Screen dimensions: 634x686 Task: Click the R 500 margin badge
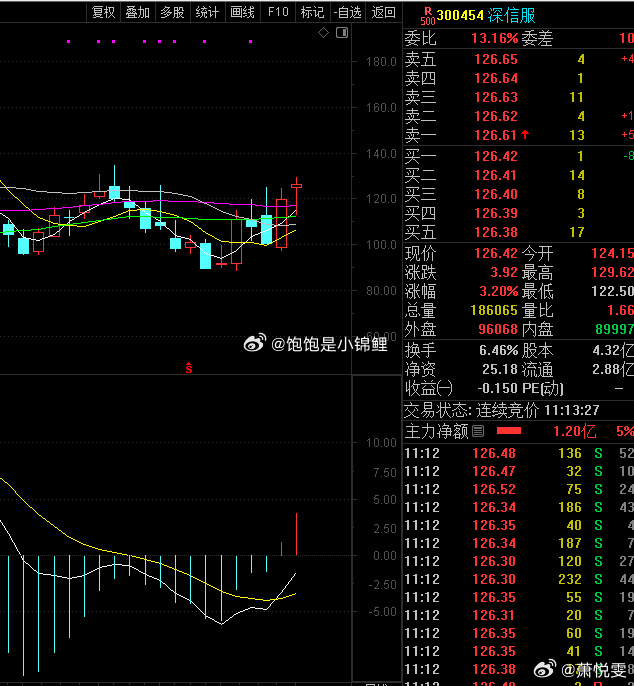(x=427, y=16)
